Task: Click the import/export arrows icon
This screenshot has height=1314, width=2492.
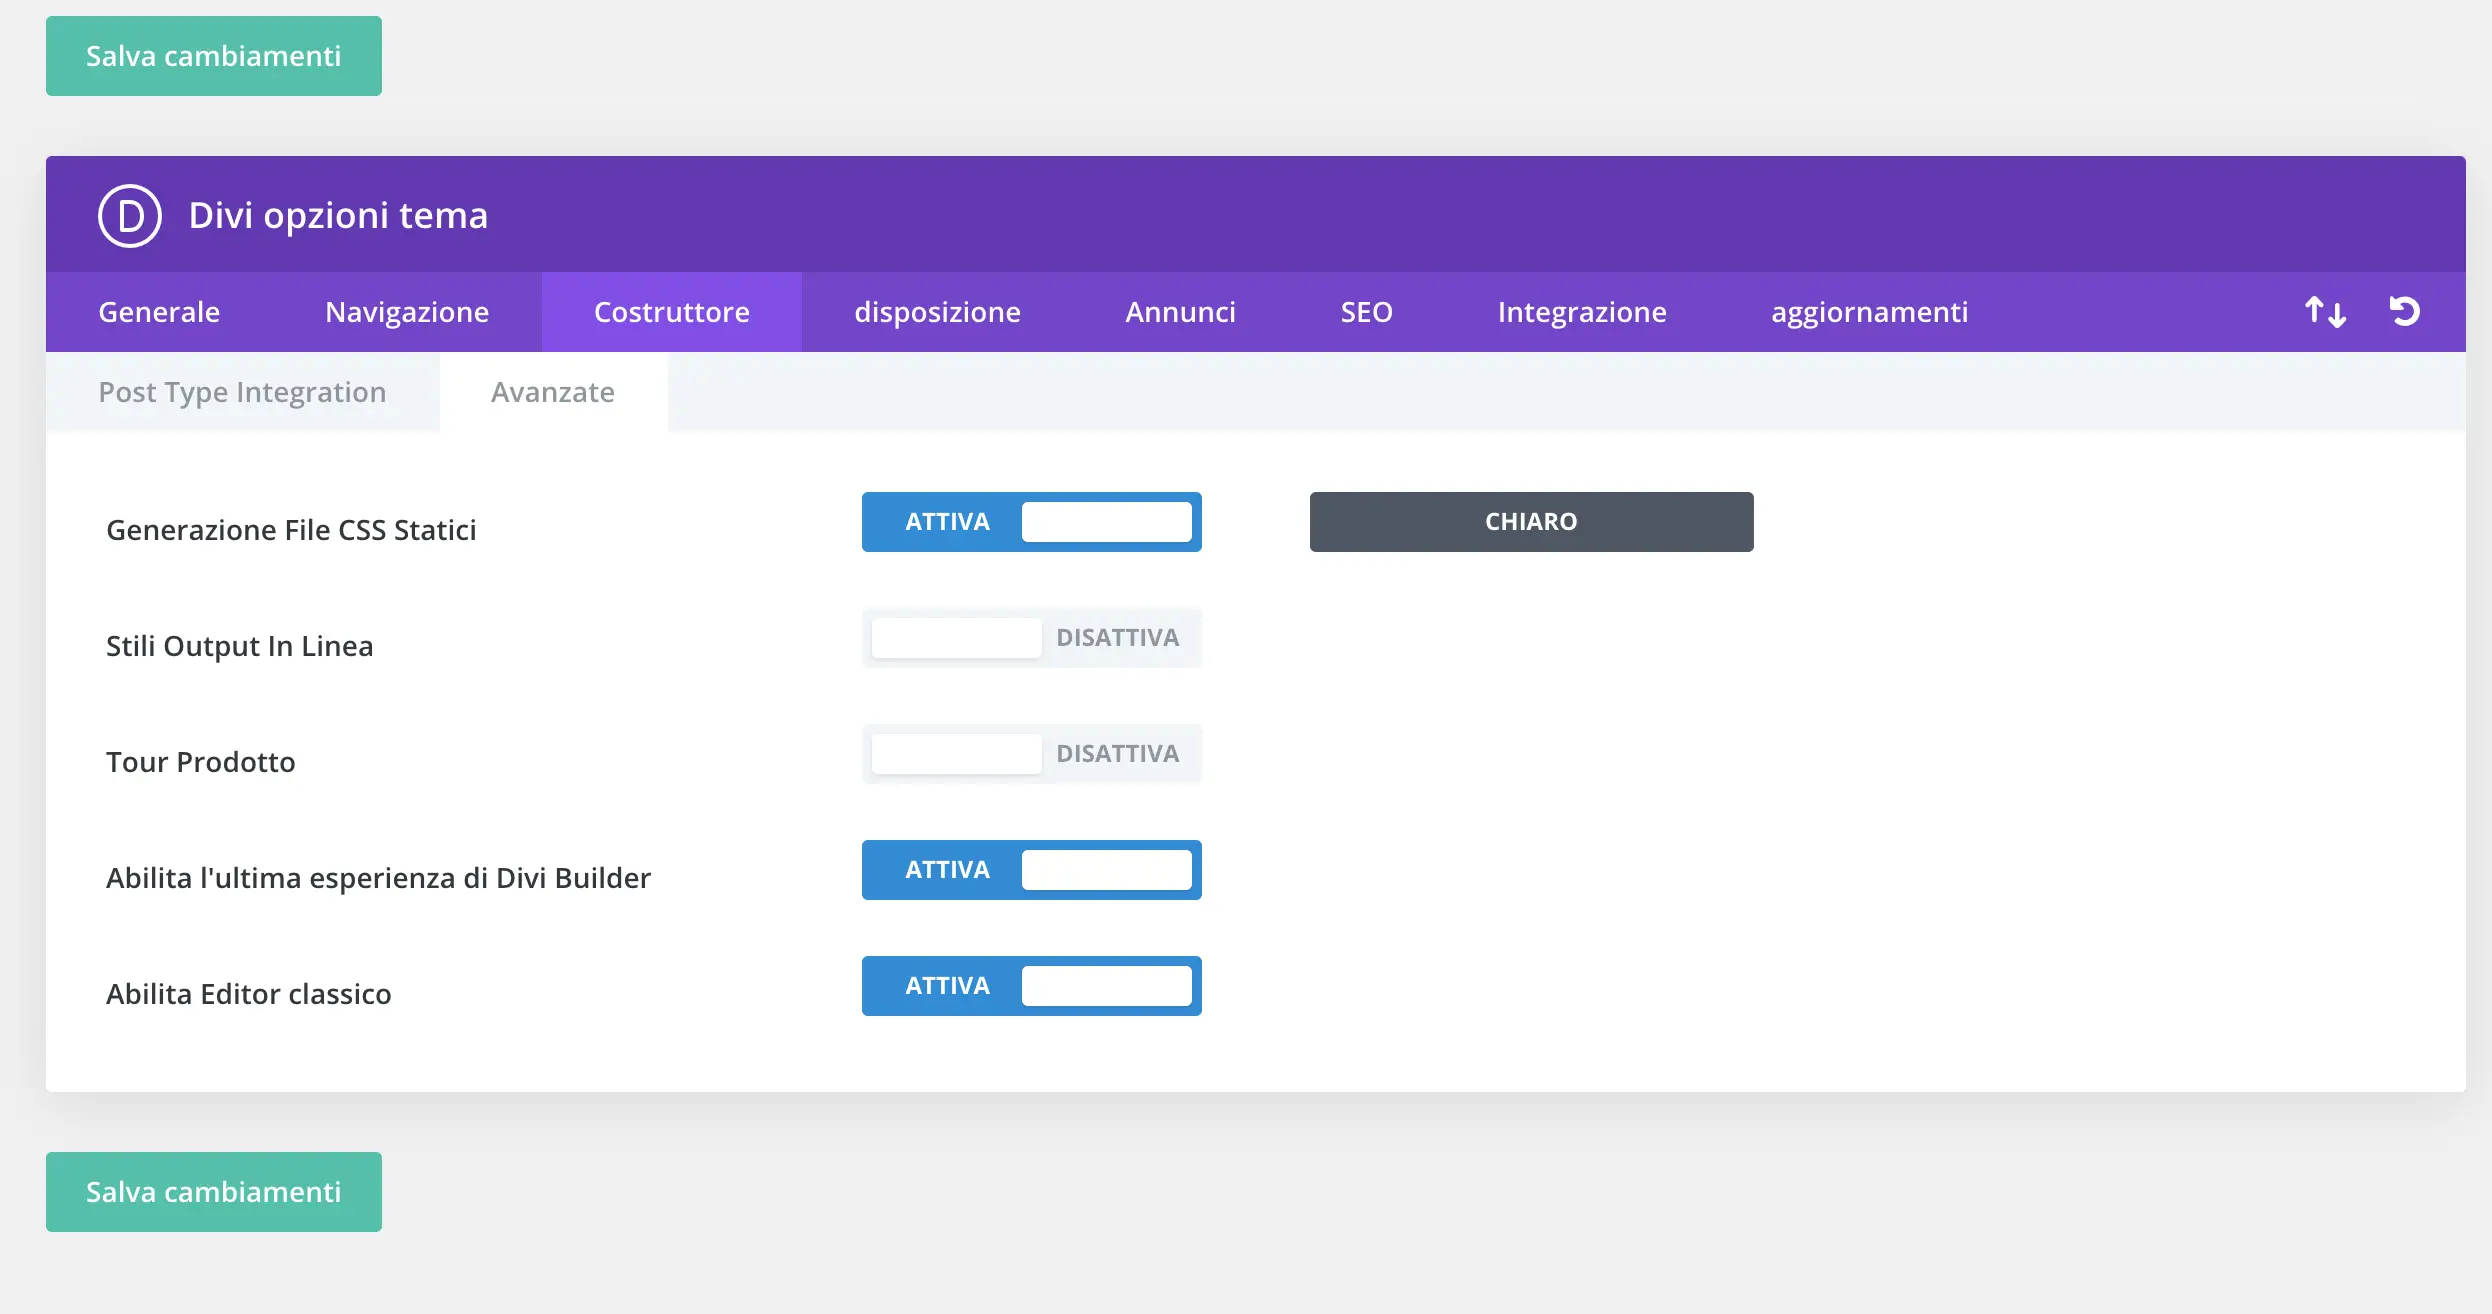Action: click(2325, 312)
